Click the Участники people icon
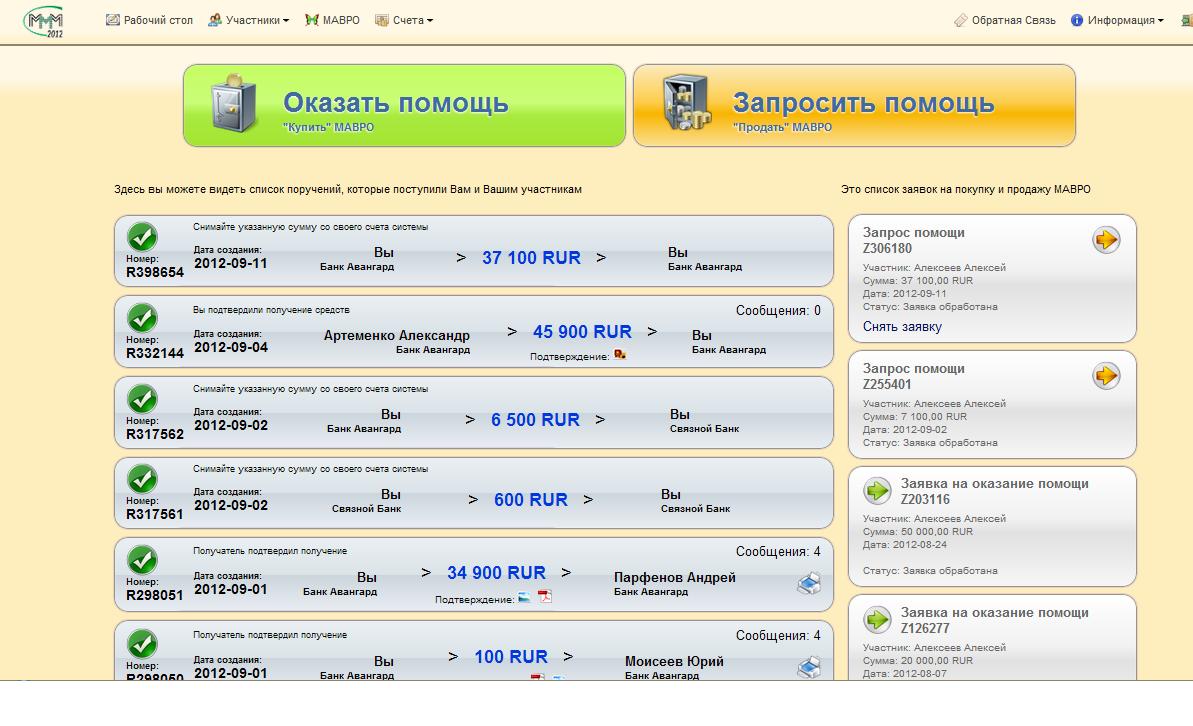This screenshot has width=1193, height=726. click(215, 21)
